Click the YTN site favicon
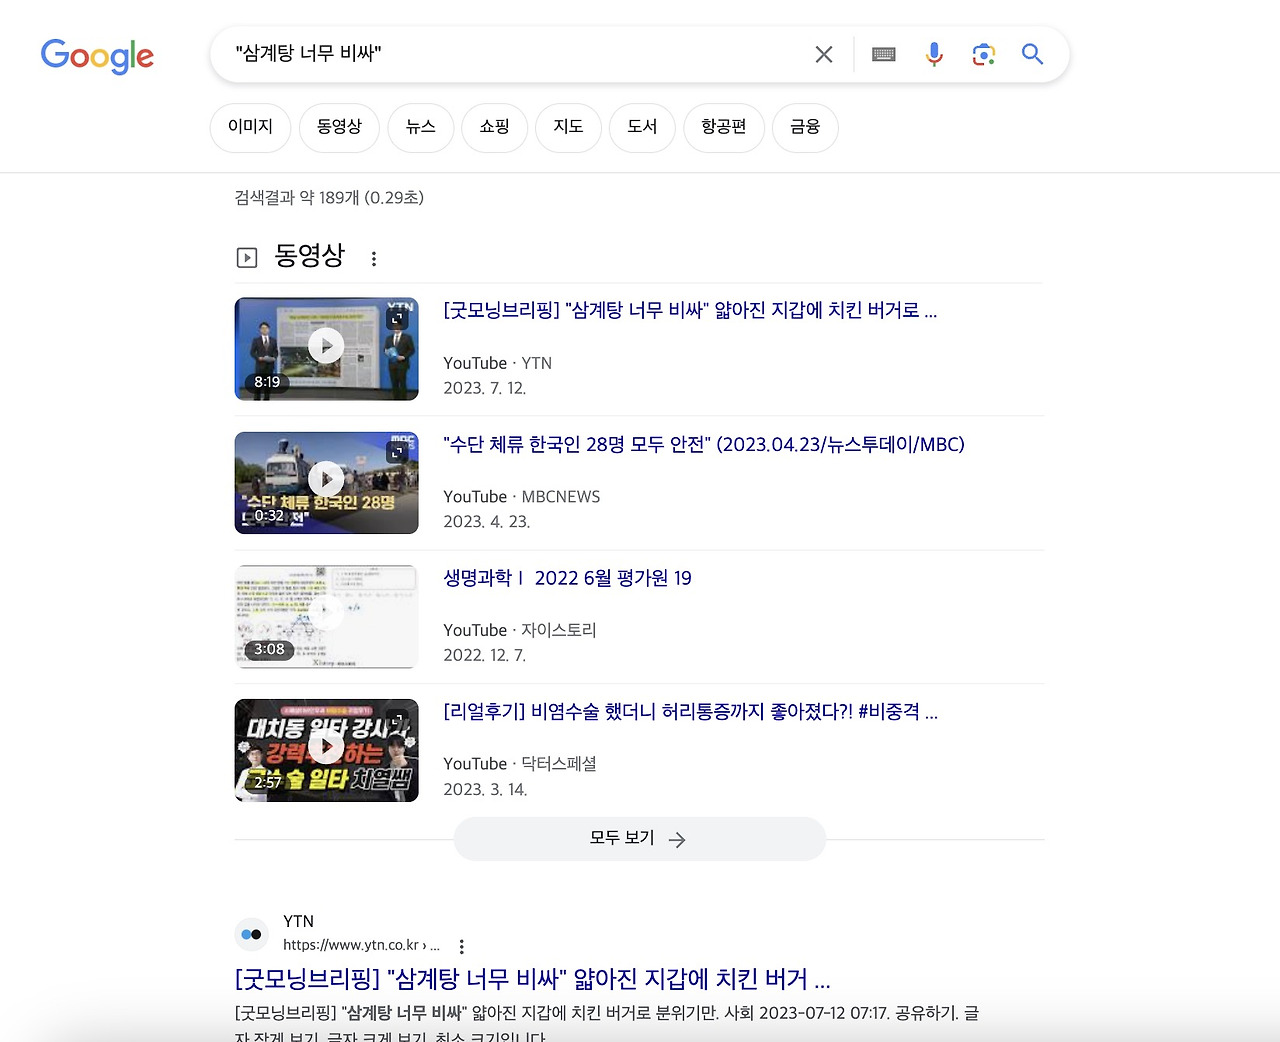The image size is (1280, 1042). coord(251,934)
